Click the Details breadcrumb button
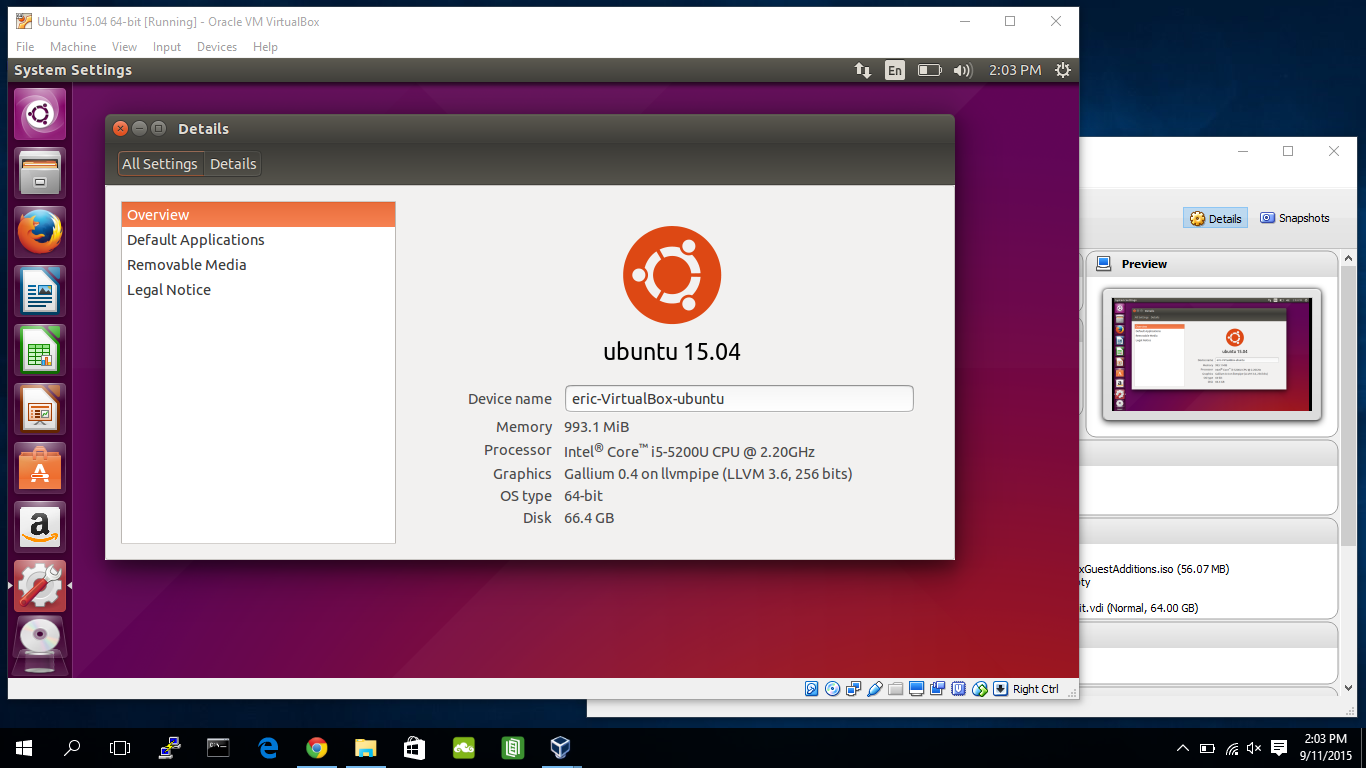 pos(233,164)
